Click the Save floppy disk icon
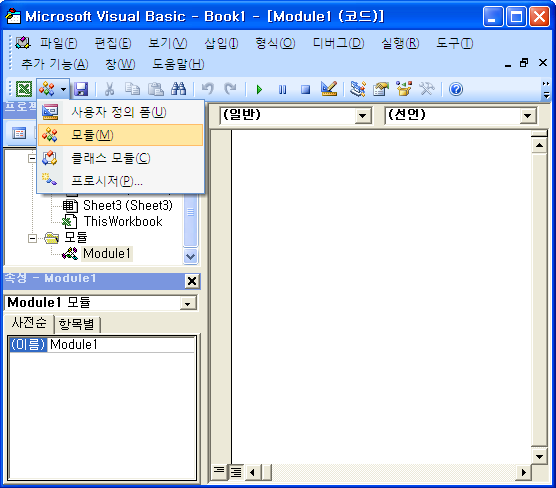Image resolution: width=556 pixels, height=488 pixels. [x=81, y=89]
